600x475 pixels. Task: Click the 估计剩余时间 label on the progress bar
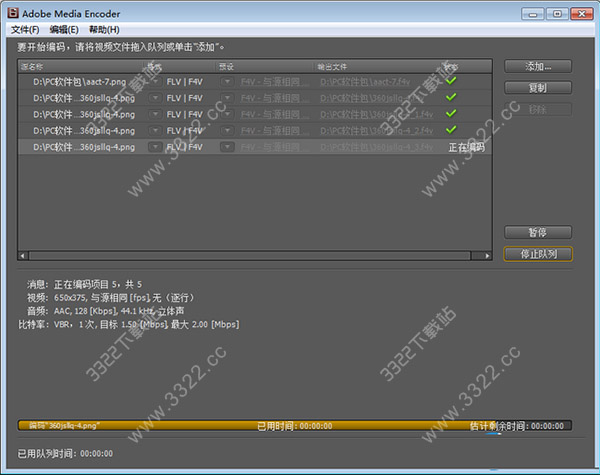click(498, 426)
